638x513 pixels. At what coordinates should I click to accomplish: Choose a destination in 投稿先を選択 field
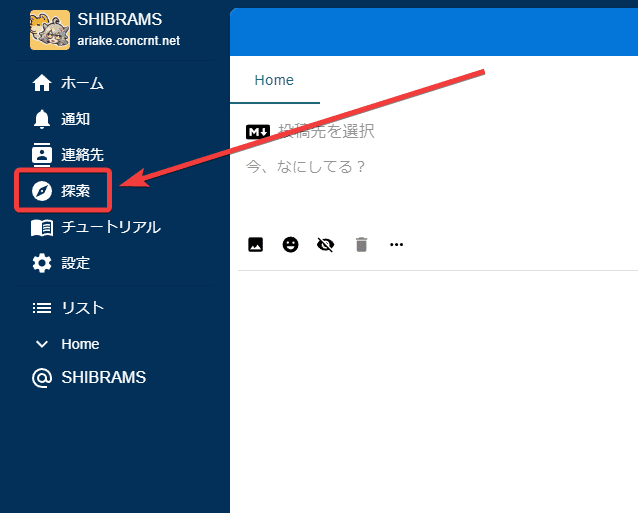click(x=326, y=131)
